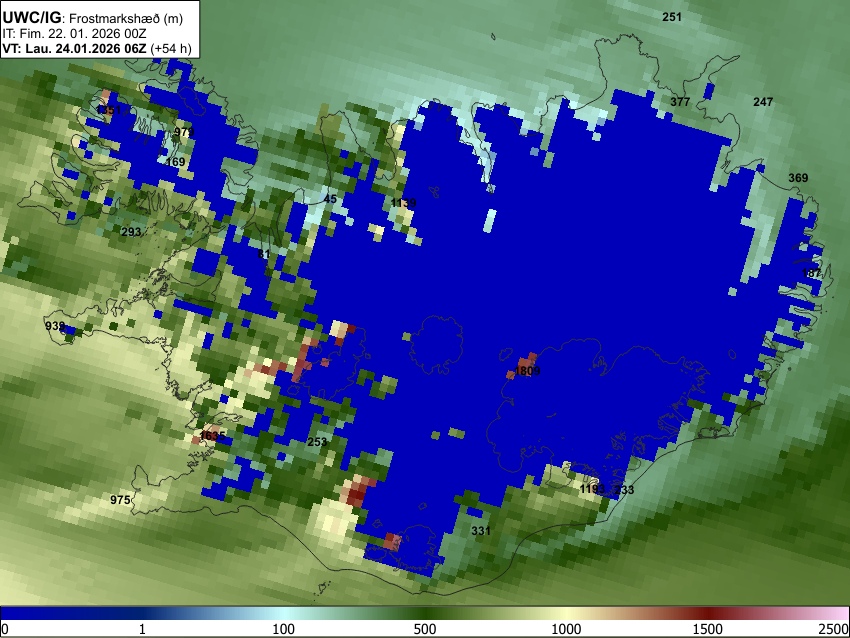Click the colour scale label 0
Image resolution: width=850 pixels, height=638 pixels.
point(5,629)
